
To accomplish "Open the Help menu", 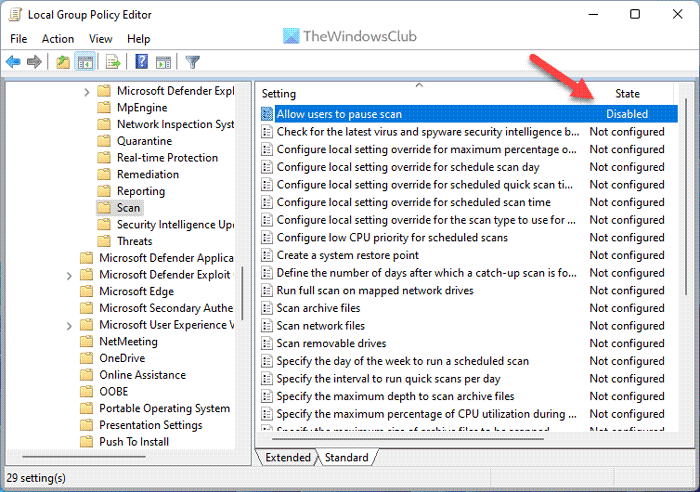I will (x=138, y=39).
